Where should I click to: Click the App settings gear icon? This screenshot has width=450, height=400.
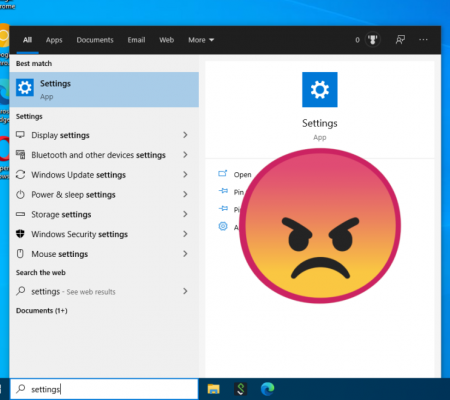coord(223,227)
